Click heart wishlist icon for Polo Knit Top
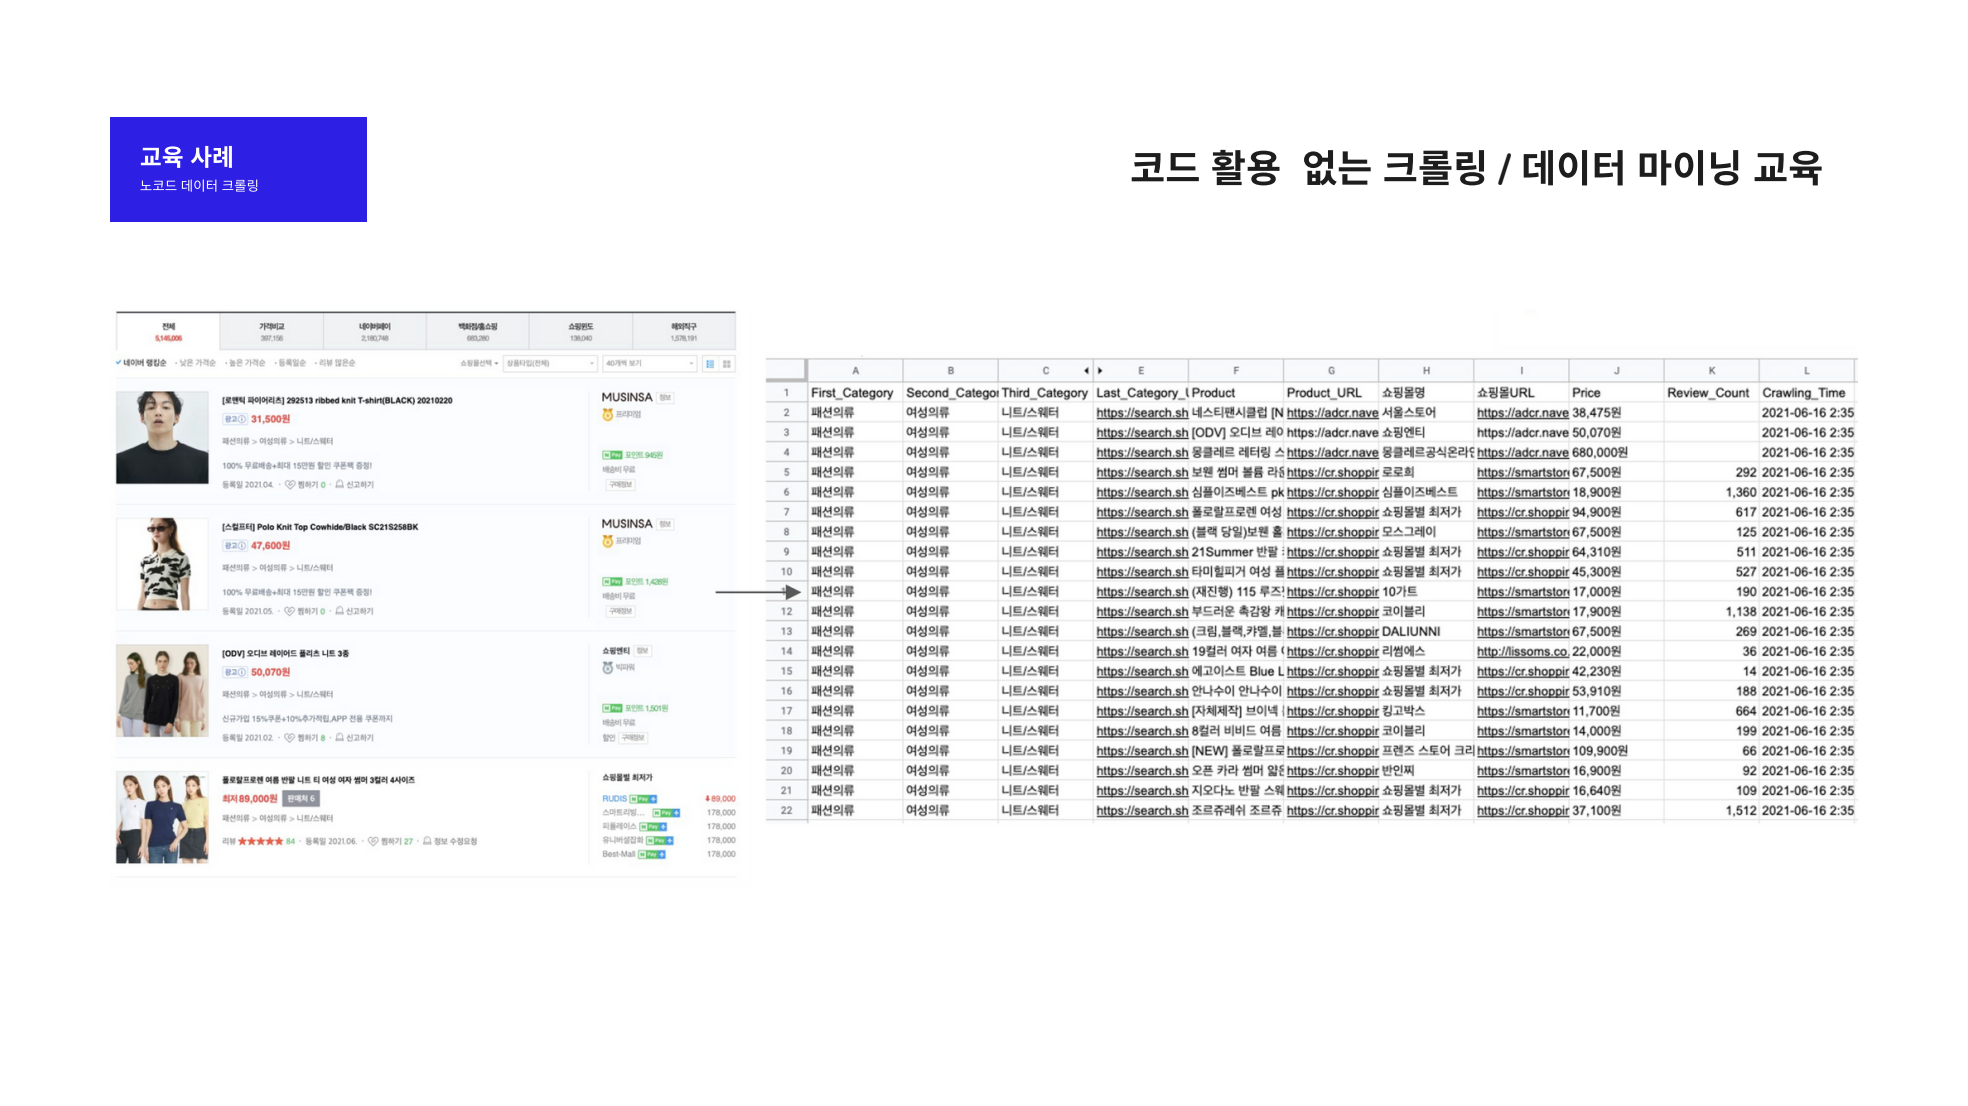The image size is (1968, 1106). 290,611
